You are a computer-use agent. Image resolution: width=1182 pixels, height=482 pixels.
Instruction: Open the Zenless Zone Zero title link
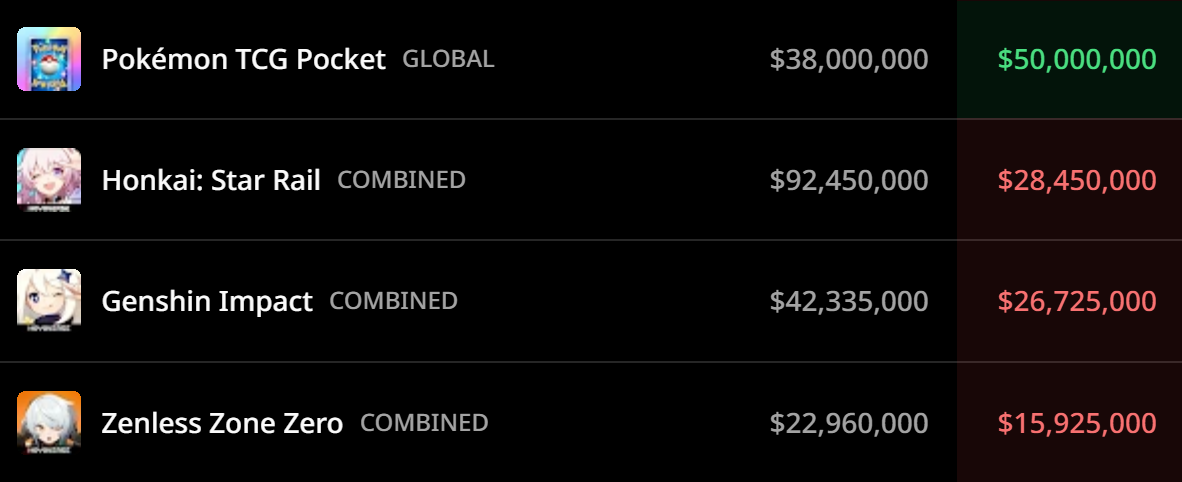click(222, 422)
